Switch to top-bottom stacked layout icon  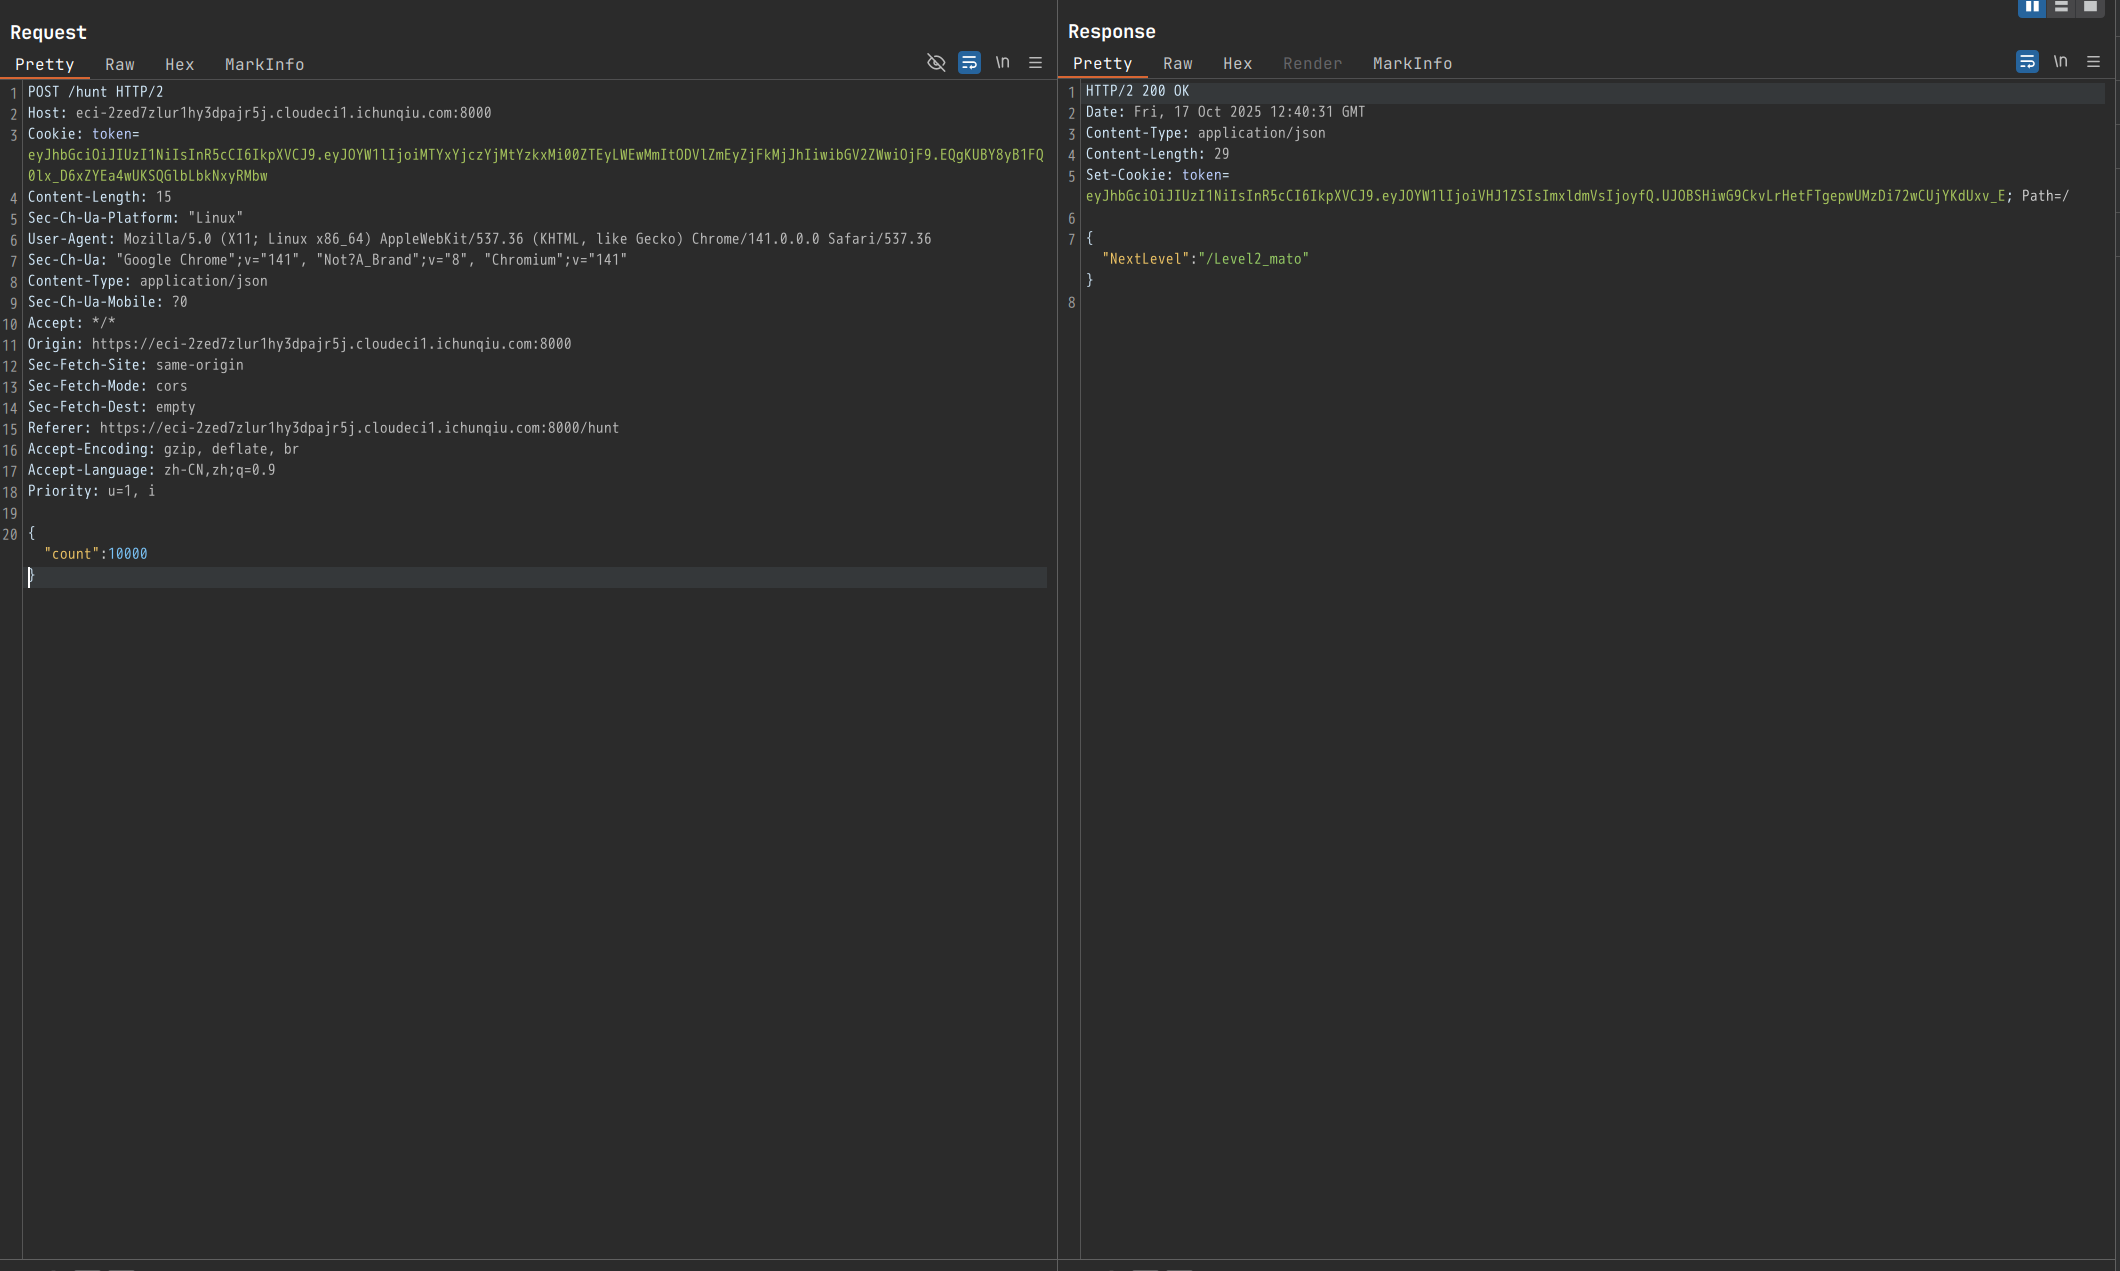click(x=2061, y=7)
